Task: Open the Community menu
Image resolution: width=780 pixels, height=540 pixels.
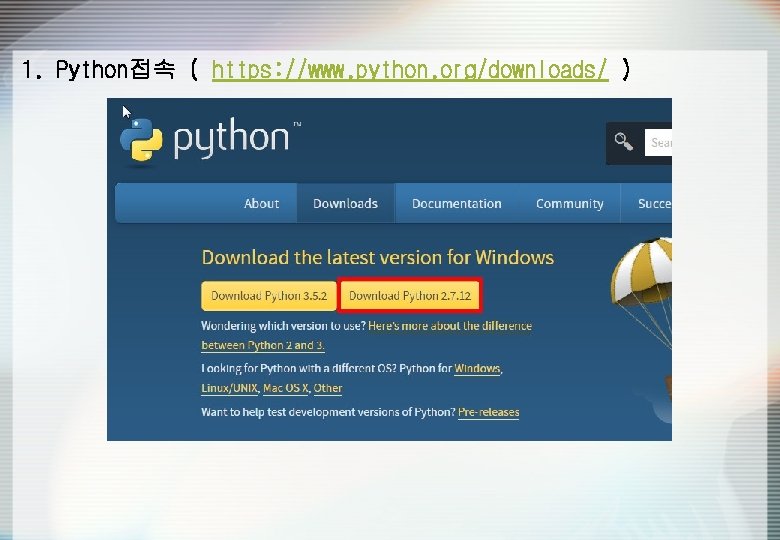Action: pyautogui.click(x=570, y=203)
